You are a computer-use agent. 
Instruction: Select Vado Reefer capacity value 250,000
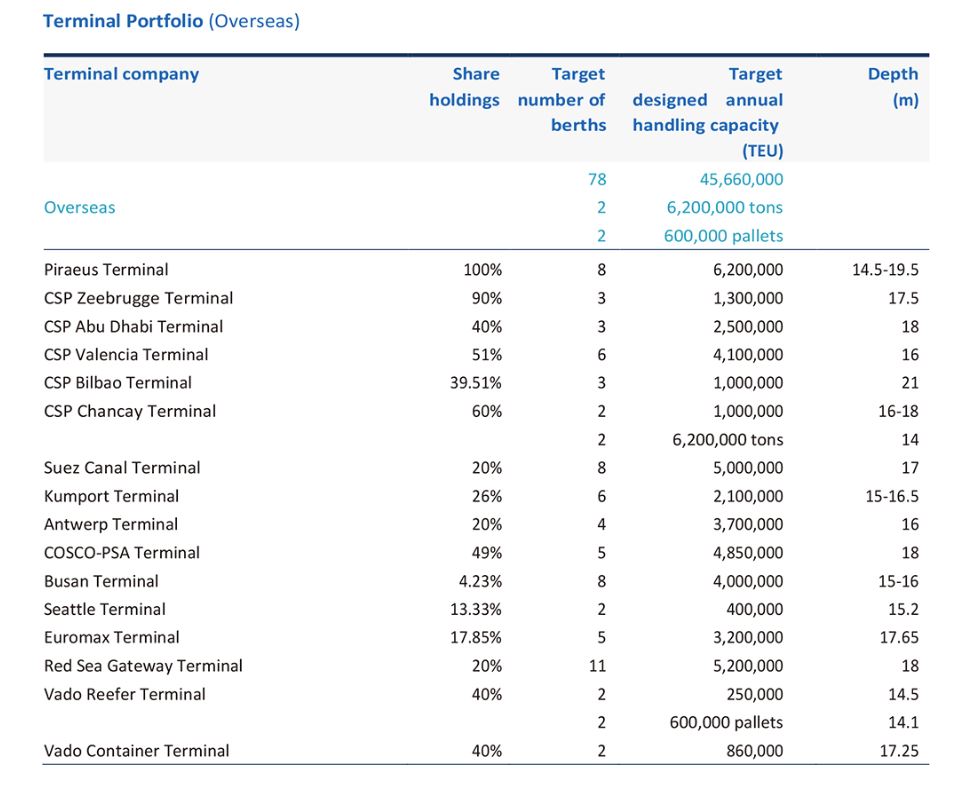point(755,695)
